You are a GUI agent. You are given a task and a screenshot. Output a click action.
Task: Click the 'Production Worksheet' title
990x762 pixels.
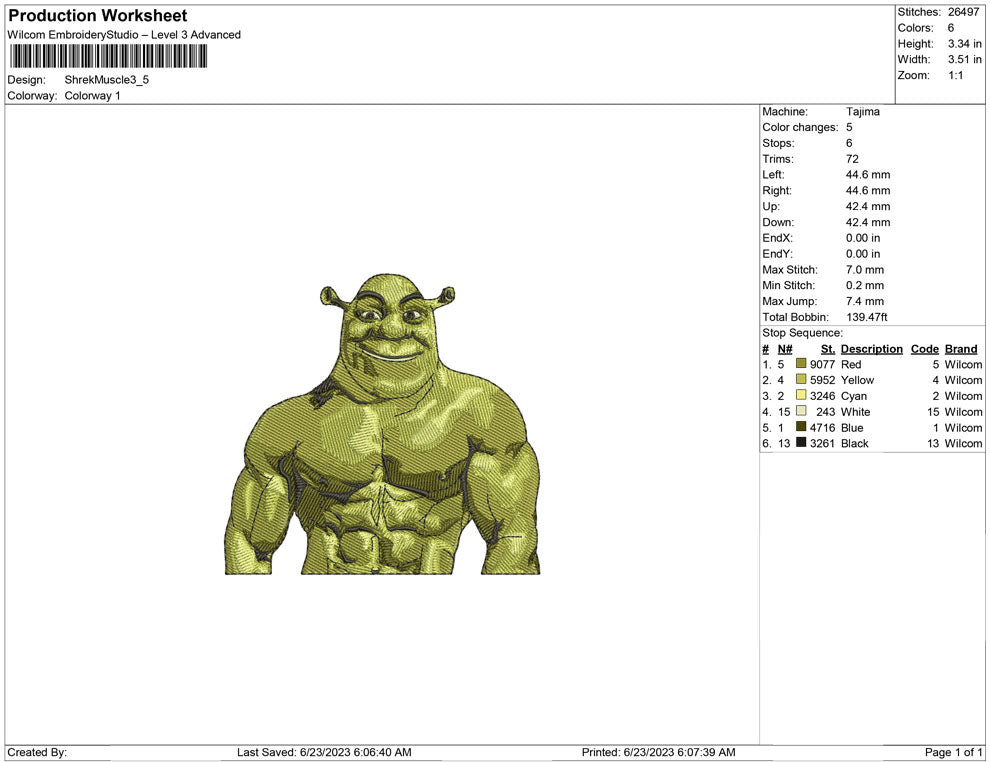[98, 16]
